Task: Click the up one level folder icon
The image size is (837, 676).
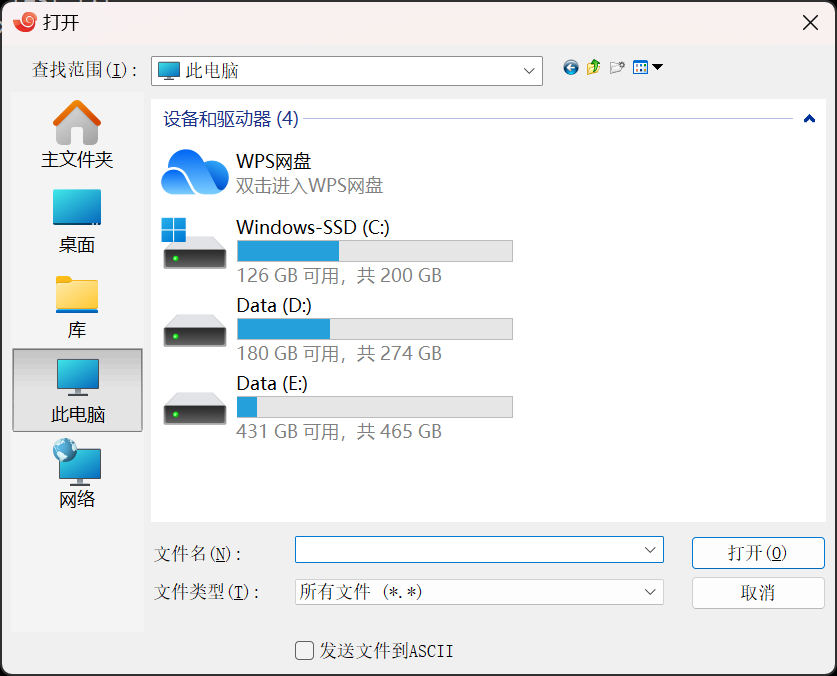Action: click(594, 68)
